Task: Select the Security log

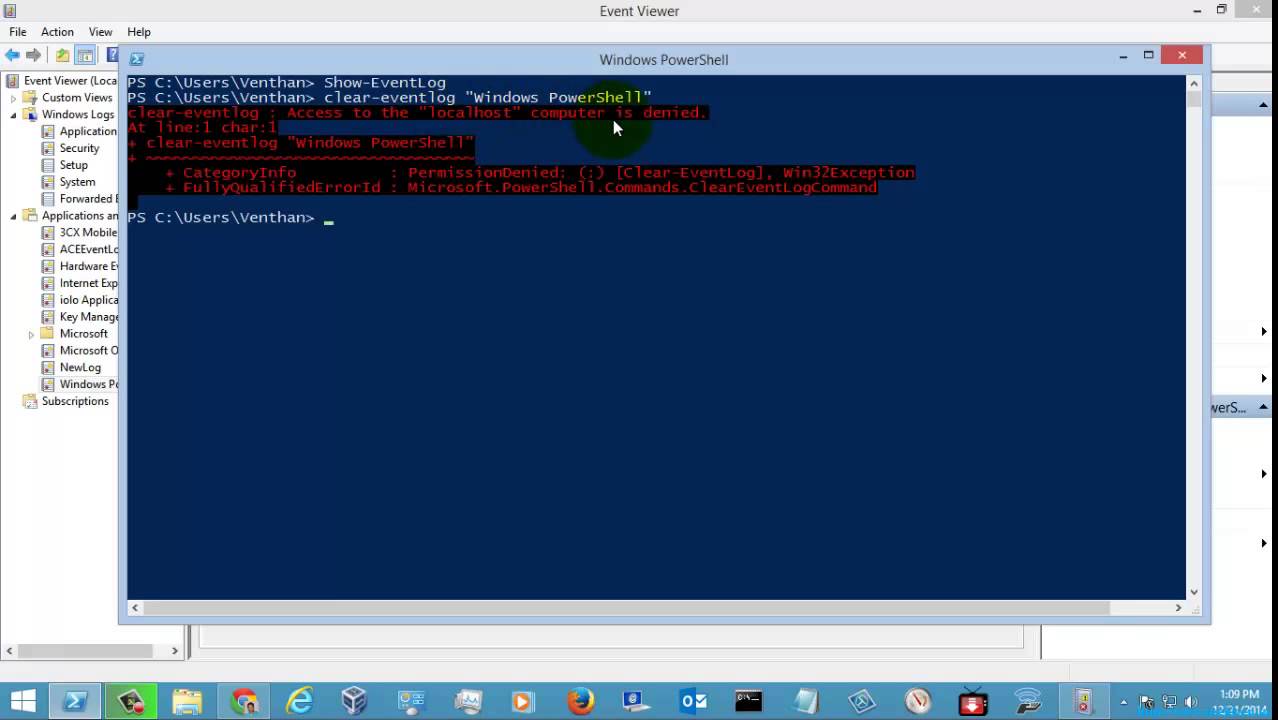Action: click(70, 148)
